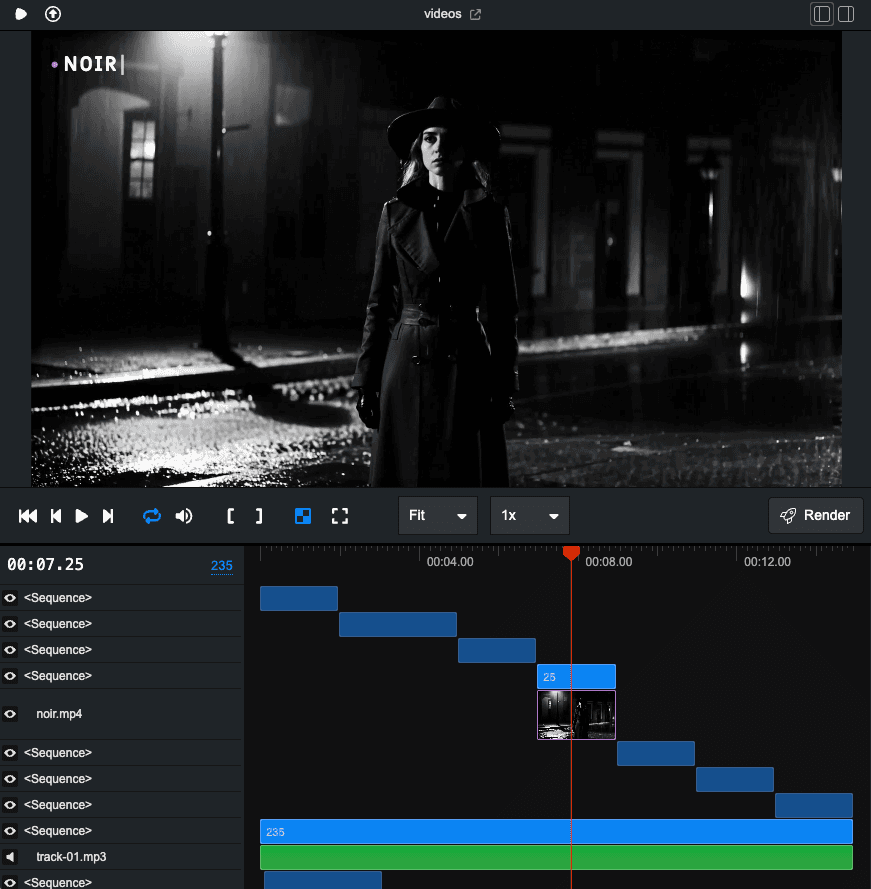Click the red playhead marker on the ruler

coord(571,551)
